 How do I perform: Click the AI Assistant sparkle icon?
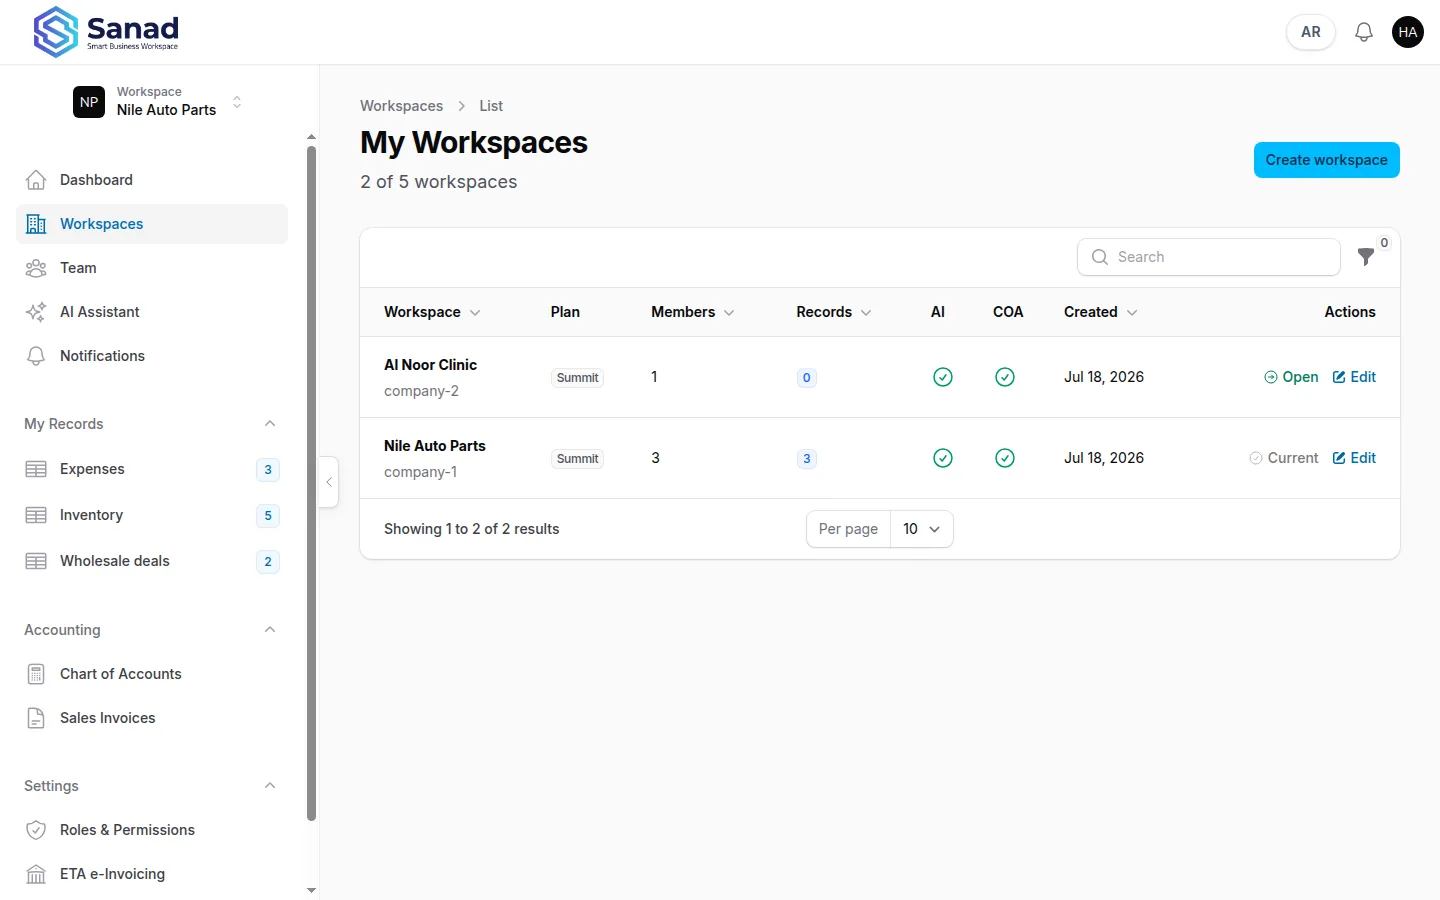[36, 312]
